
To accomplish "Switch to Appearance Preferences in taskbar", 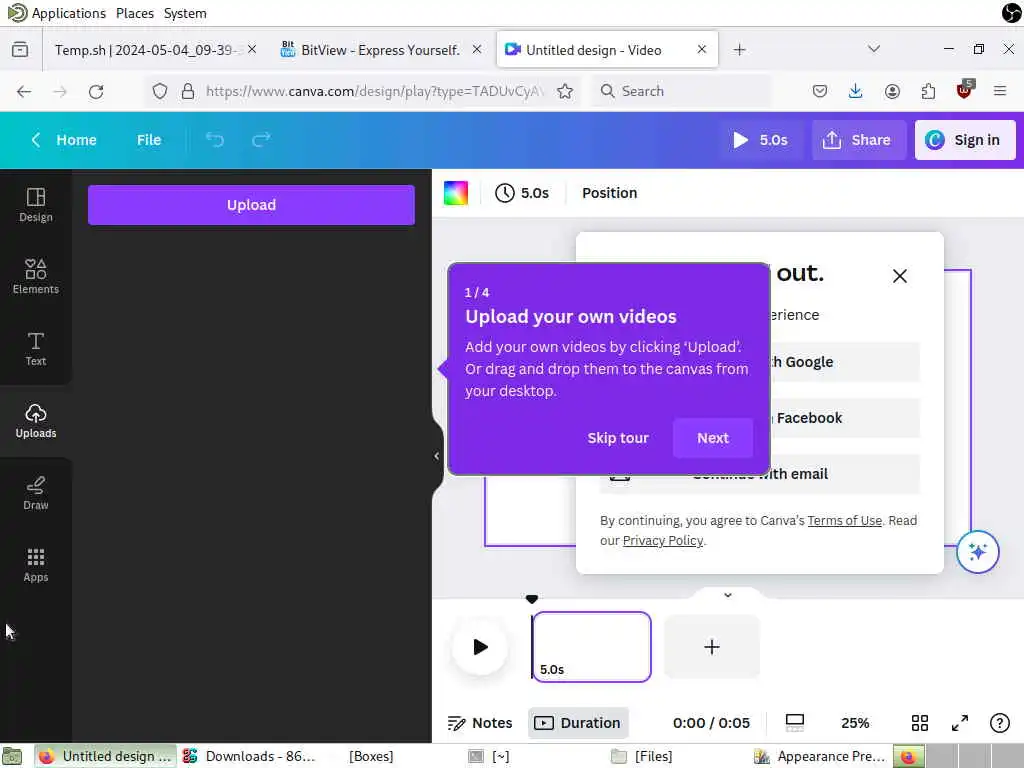I will (820, 756).
